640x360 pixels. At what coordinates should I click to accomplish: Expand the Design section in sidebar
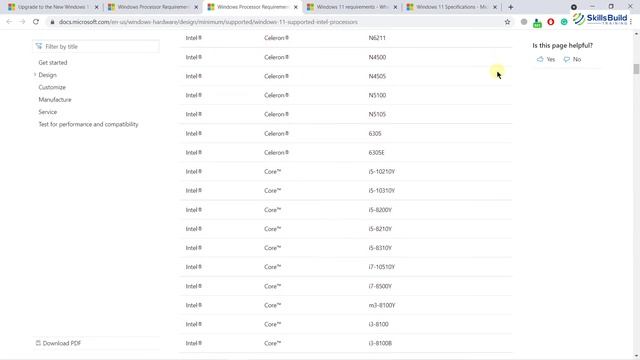(35, 75)
